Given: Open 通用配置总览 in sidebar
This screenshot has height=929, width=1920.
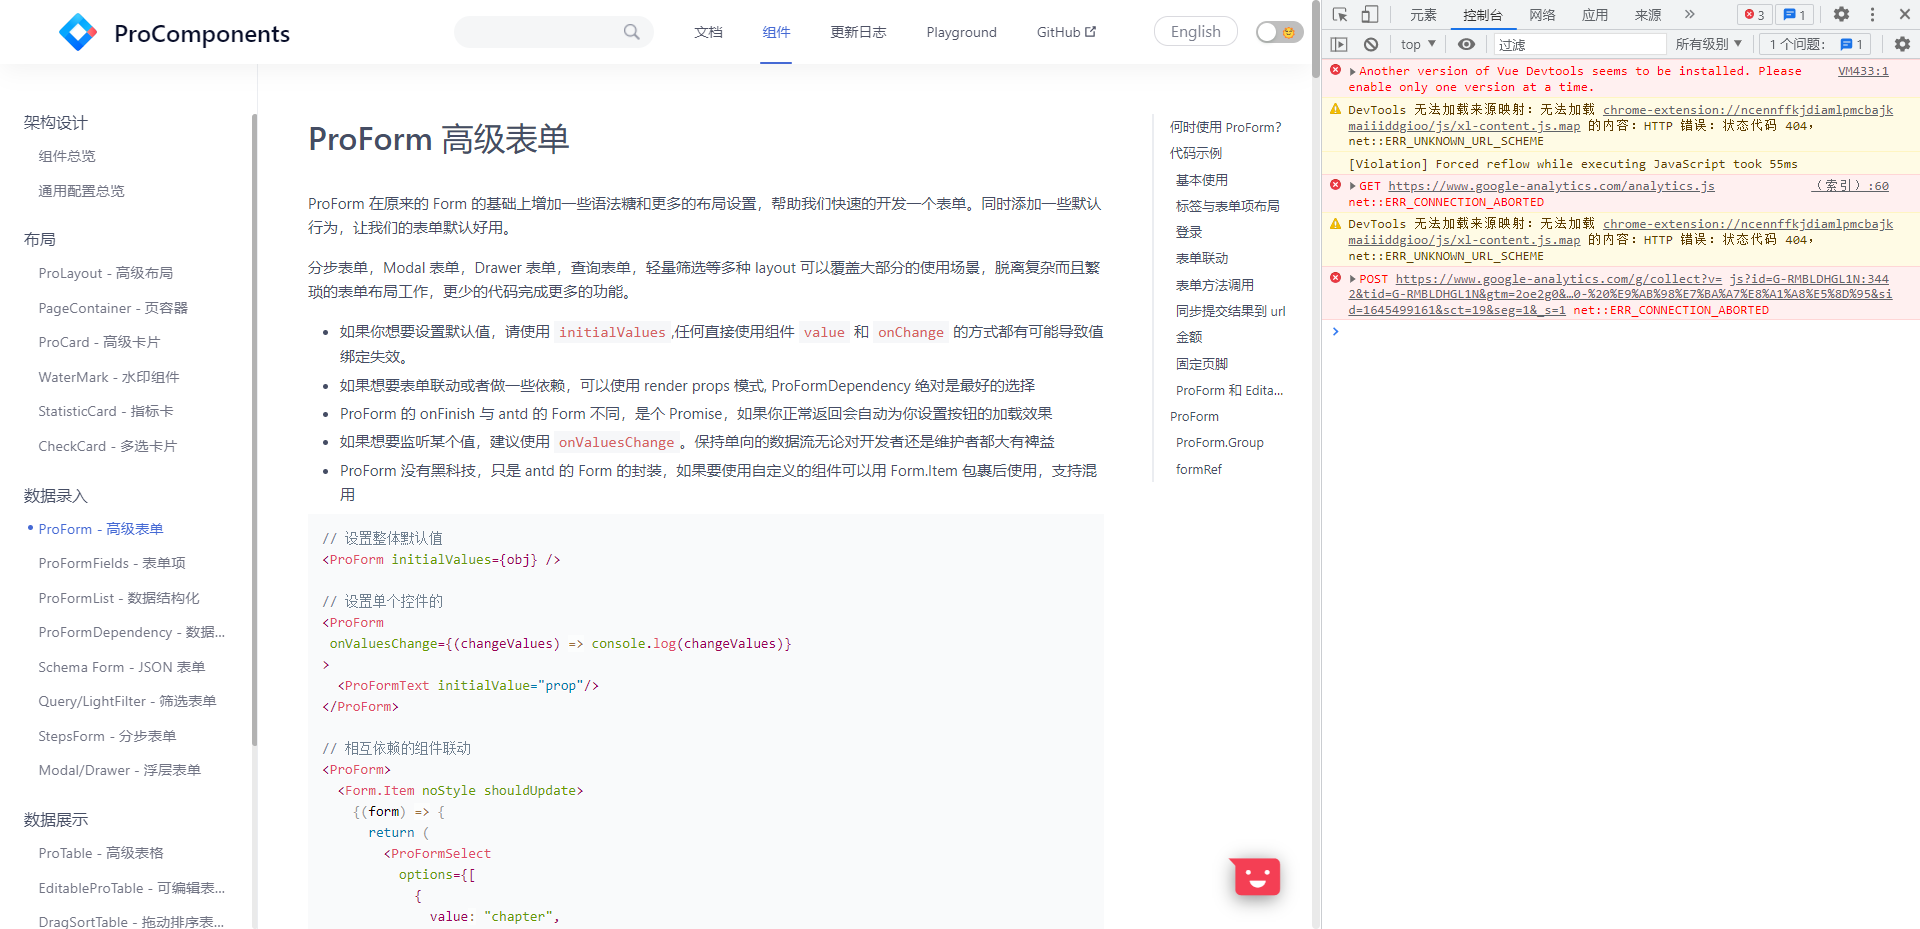Looking at the screenshot, I should pos(81,191).
